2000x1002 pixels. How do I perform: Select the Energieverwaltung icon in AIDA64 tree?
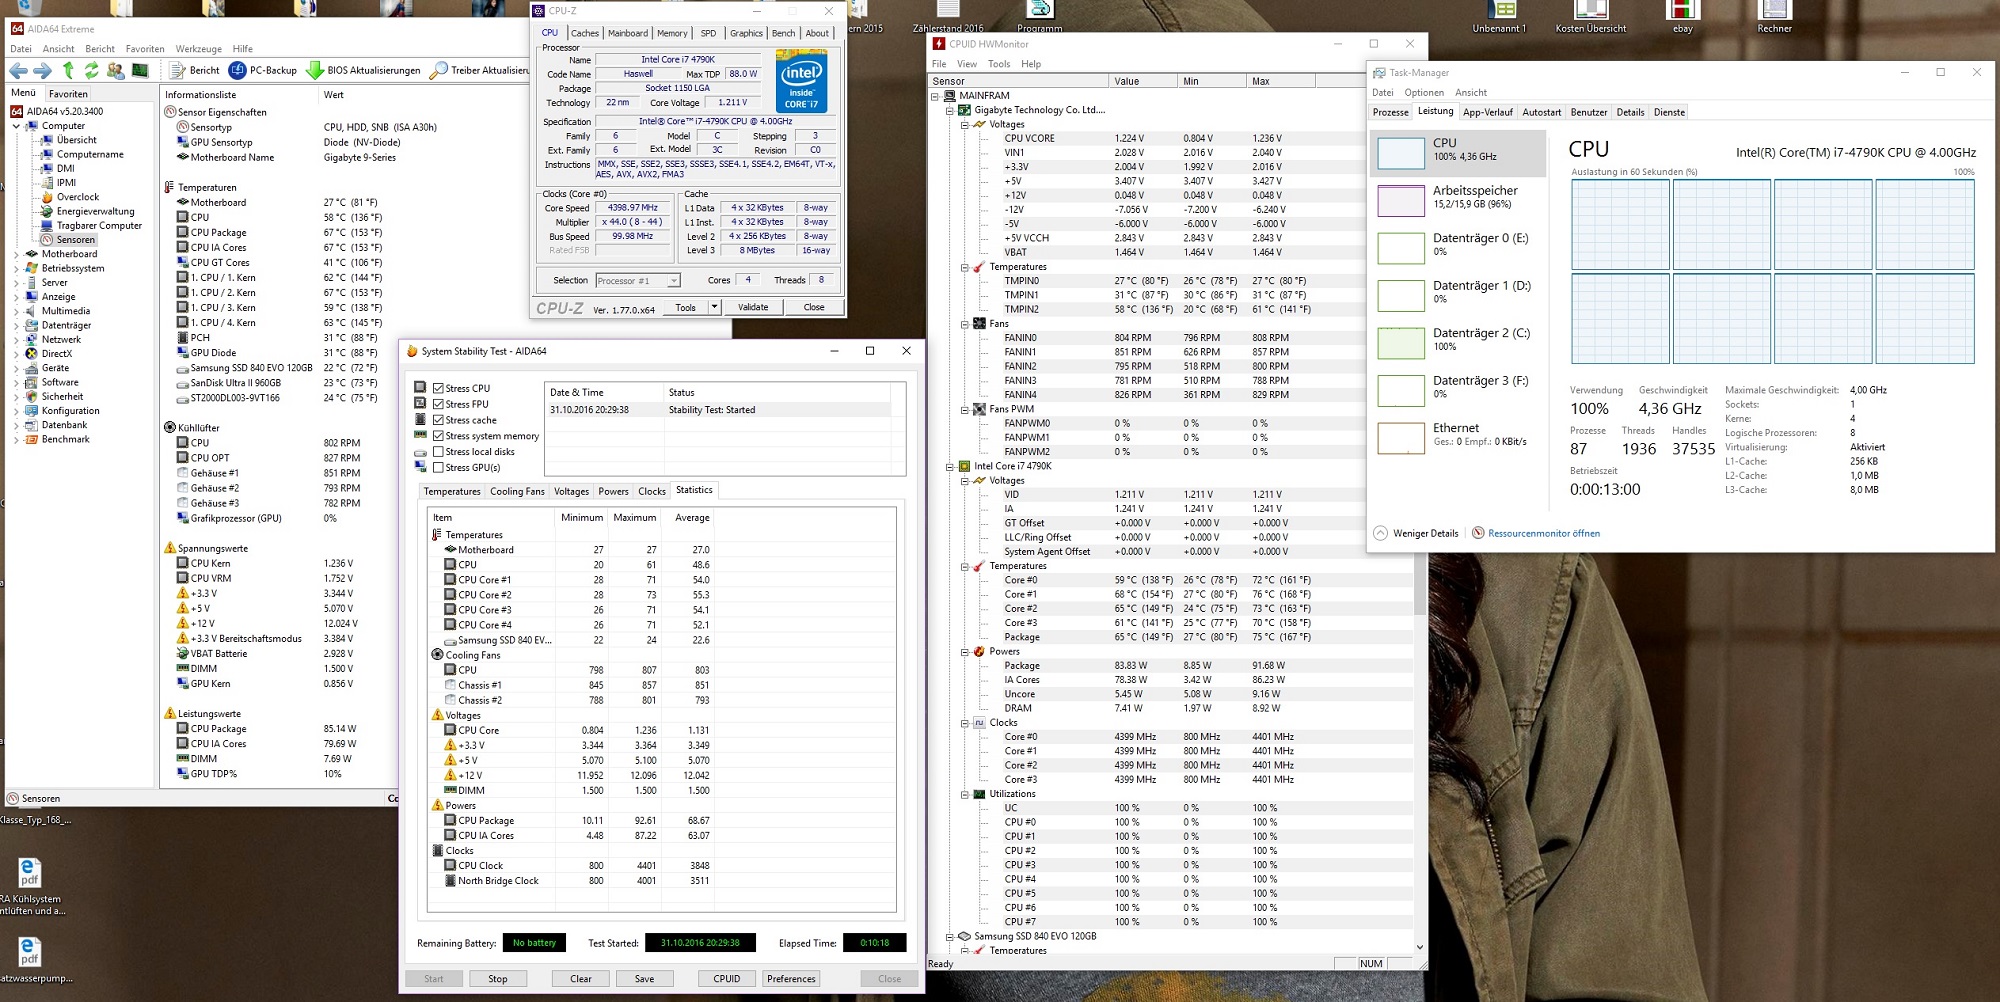[x=46, y=211]
